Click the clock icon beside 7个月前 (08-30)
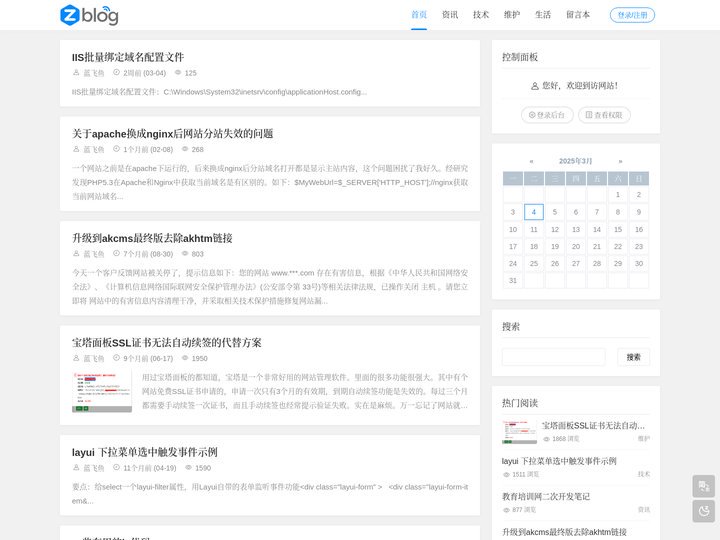This screenshot has height=540, width=720. click(116, 253)
